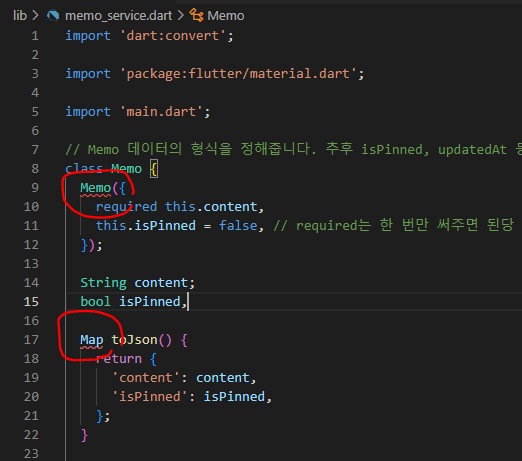The image size is (522, 461).
Task: Click the 'dart:convert' import string
Action: click(173, 36)
